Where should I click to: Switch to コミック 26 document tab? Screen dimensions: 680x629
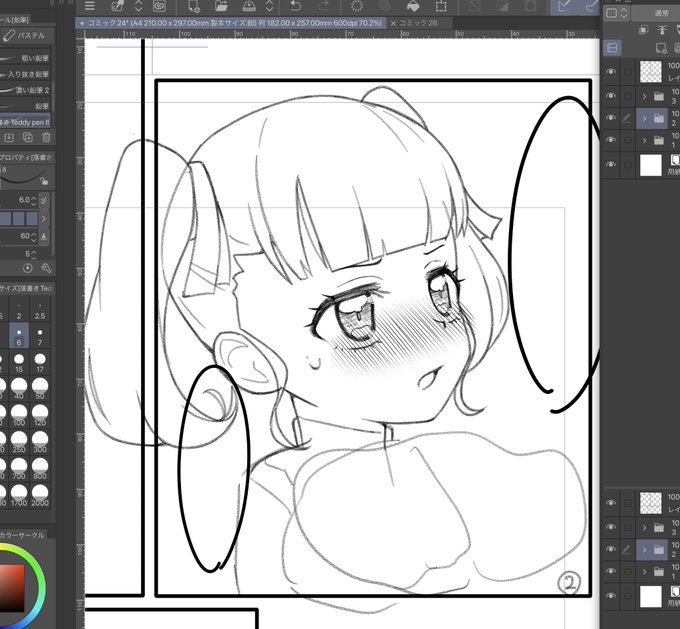(418, 23)
